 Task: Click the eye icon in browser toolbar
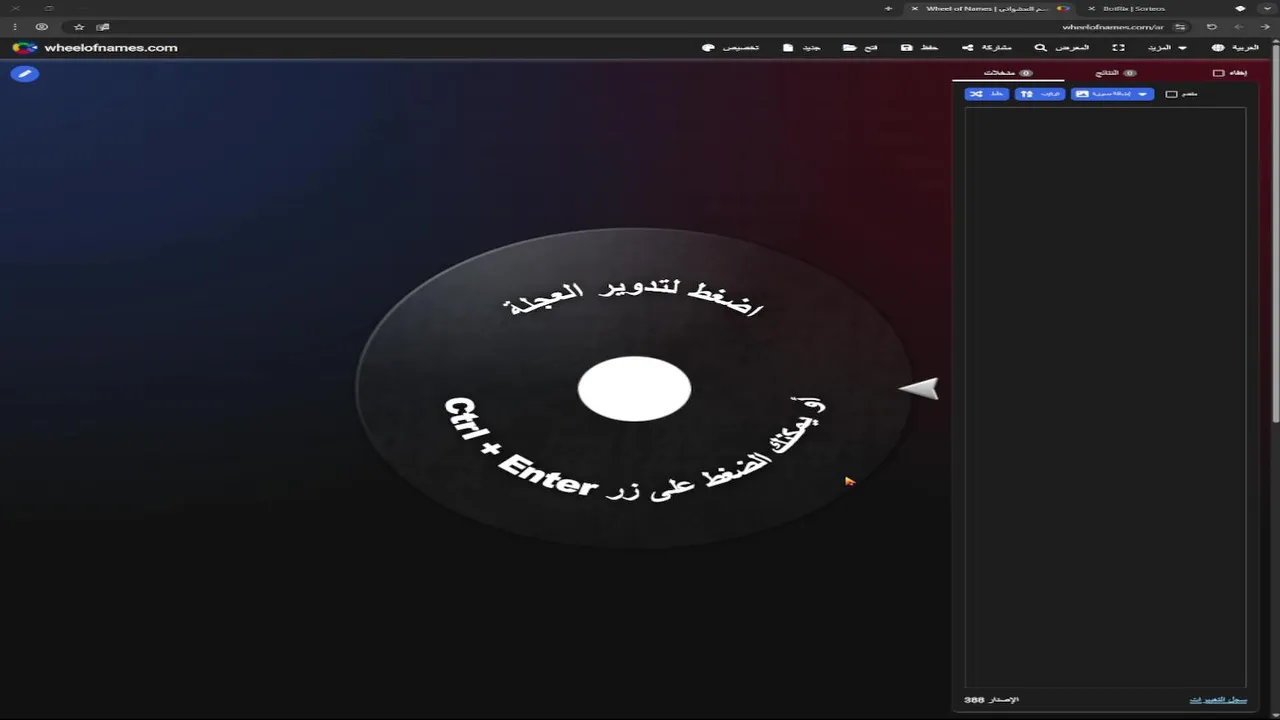click(42, 27)
